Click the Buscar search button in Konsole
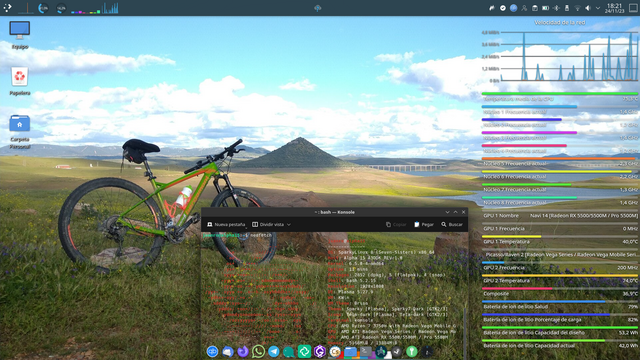The image size is (640, 360). [x=452, y=224]
